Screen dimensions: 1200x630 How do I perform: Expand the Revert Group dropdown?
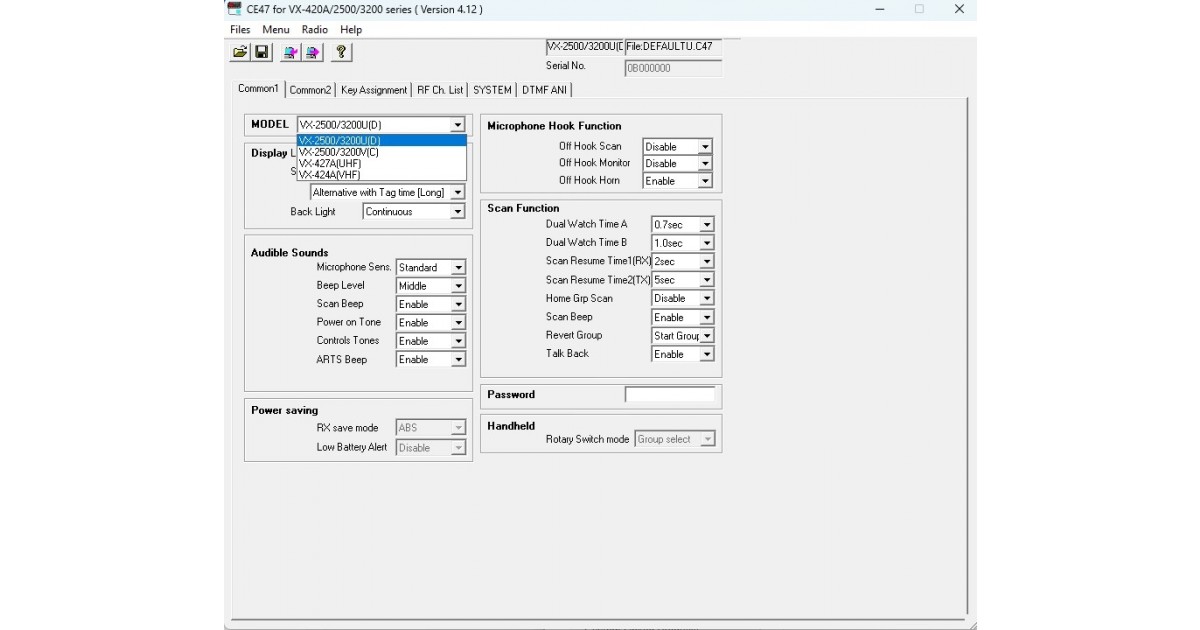click(706, 336)
